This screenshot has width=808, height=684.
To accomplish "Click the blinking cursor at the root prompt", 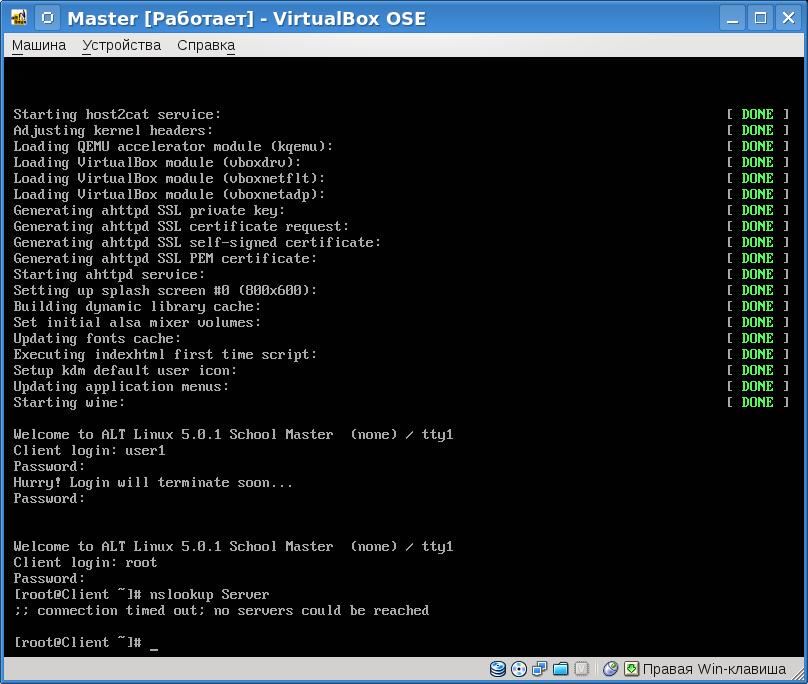I will (154, 643).
